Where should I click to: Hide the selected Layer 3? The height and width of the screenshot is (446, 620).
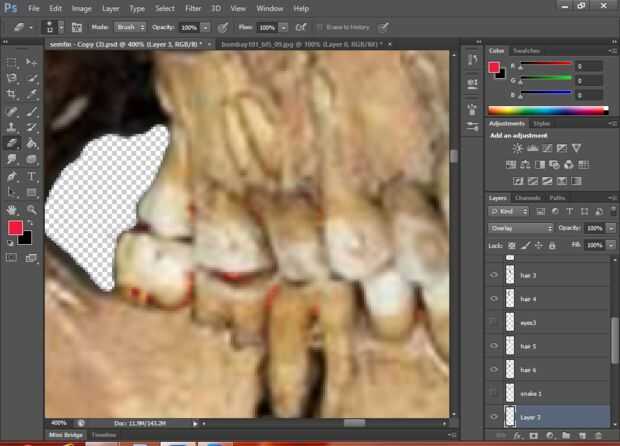pyautogui.click(x=494, y=417)
